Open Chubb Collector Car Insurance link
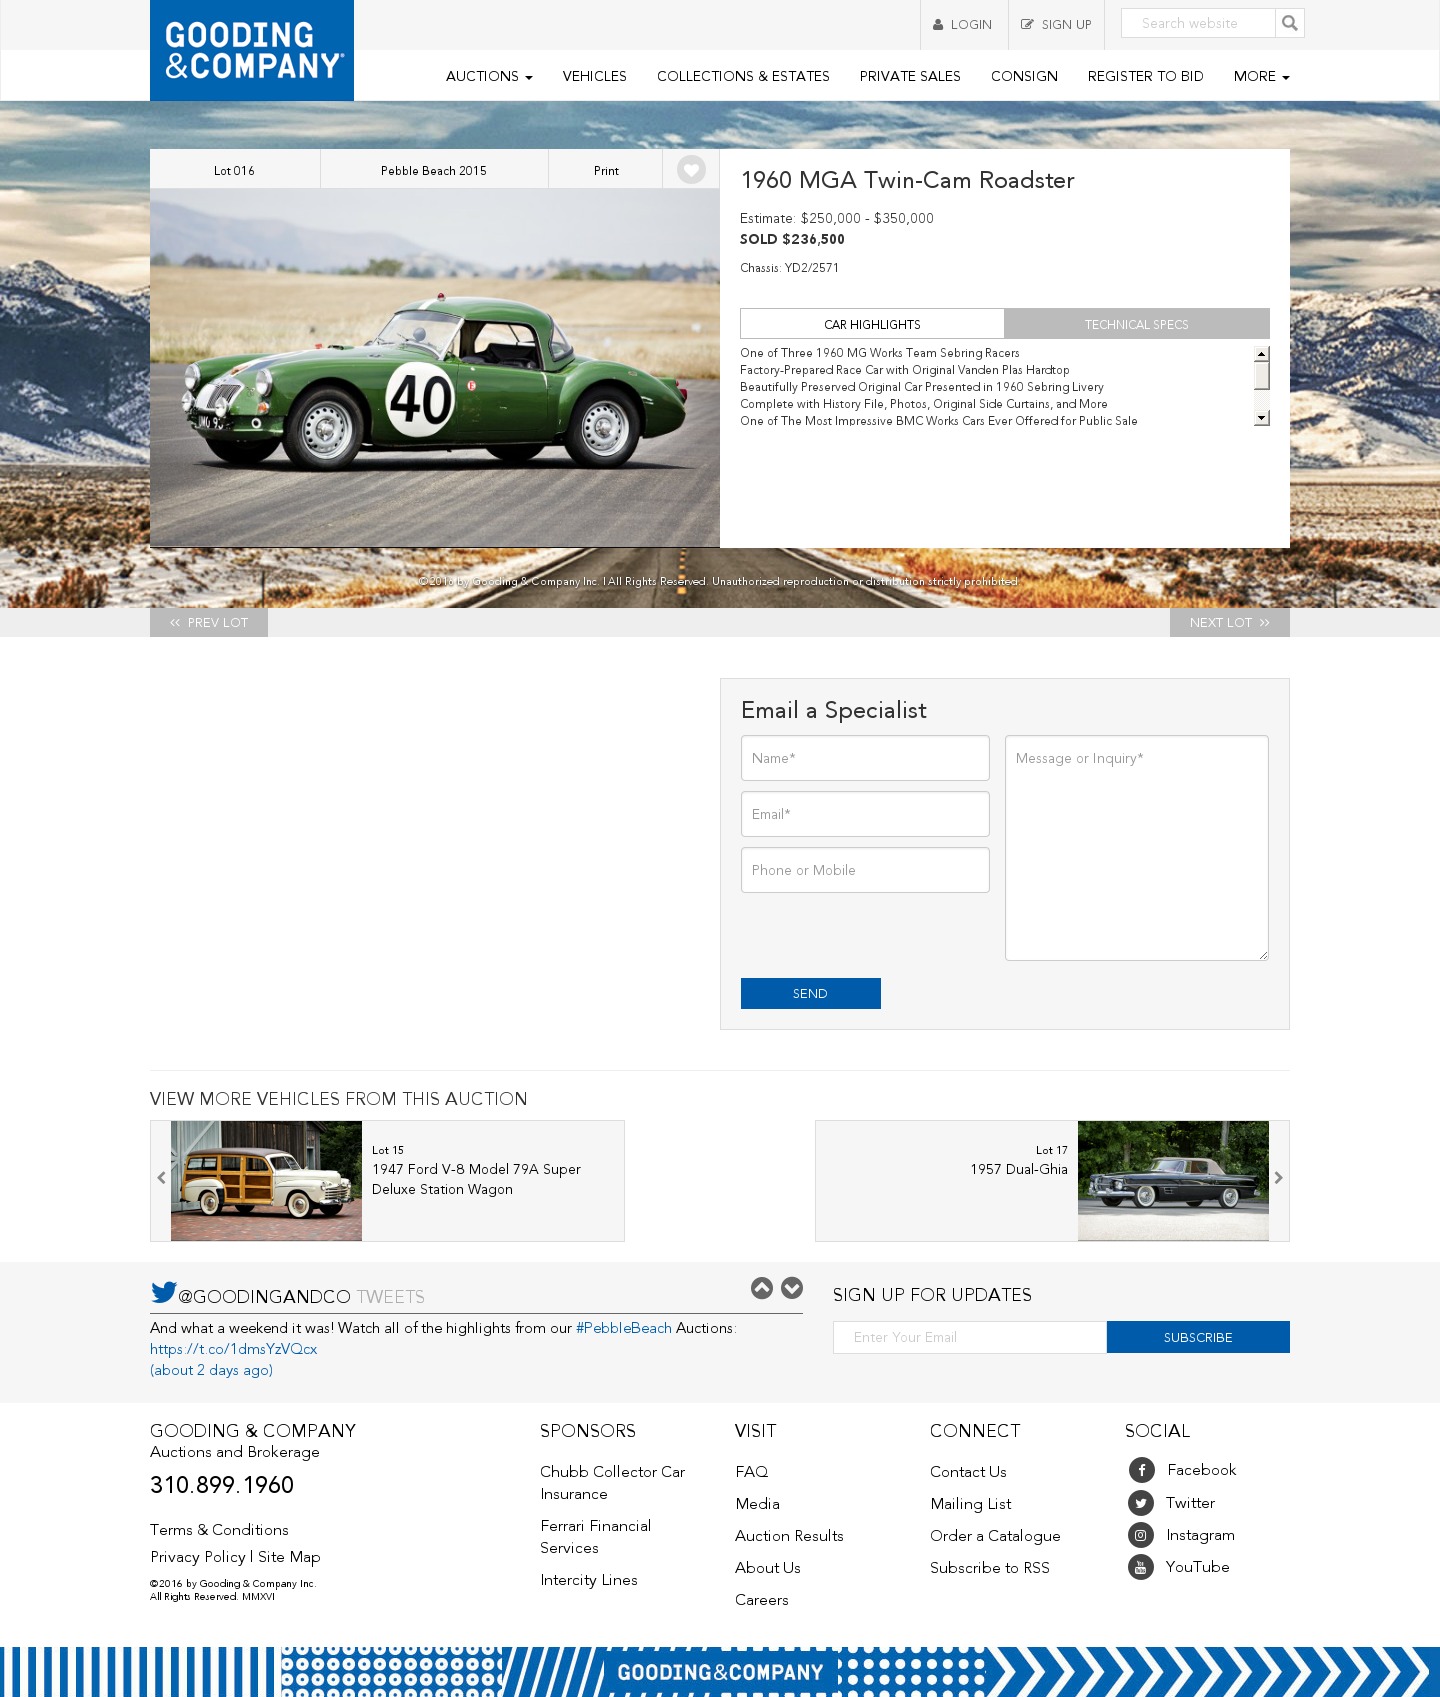 click(x=612, y=1483)
